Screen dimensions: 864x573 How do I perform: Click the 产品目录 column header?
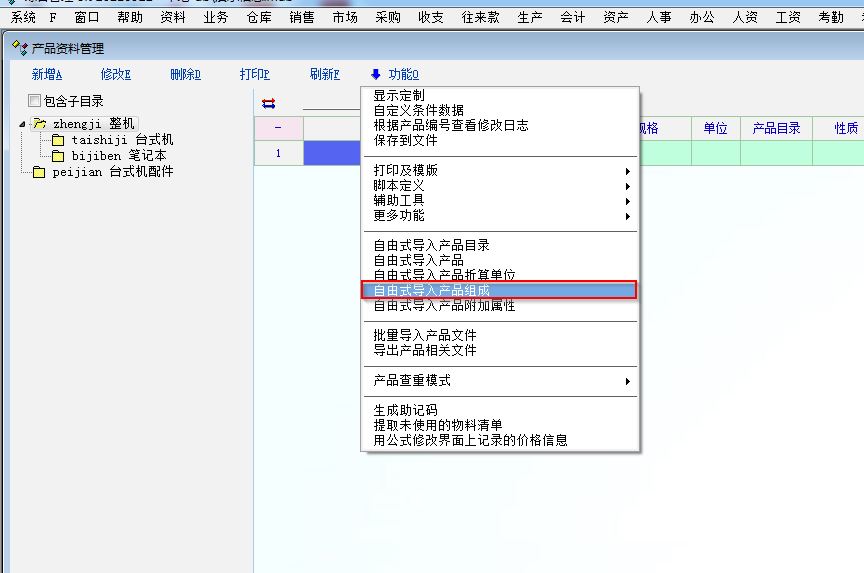776,128
